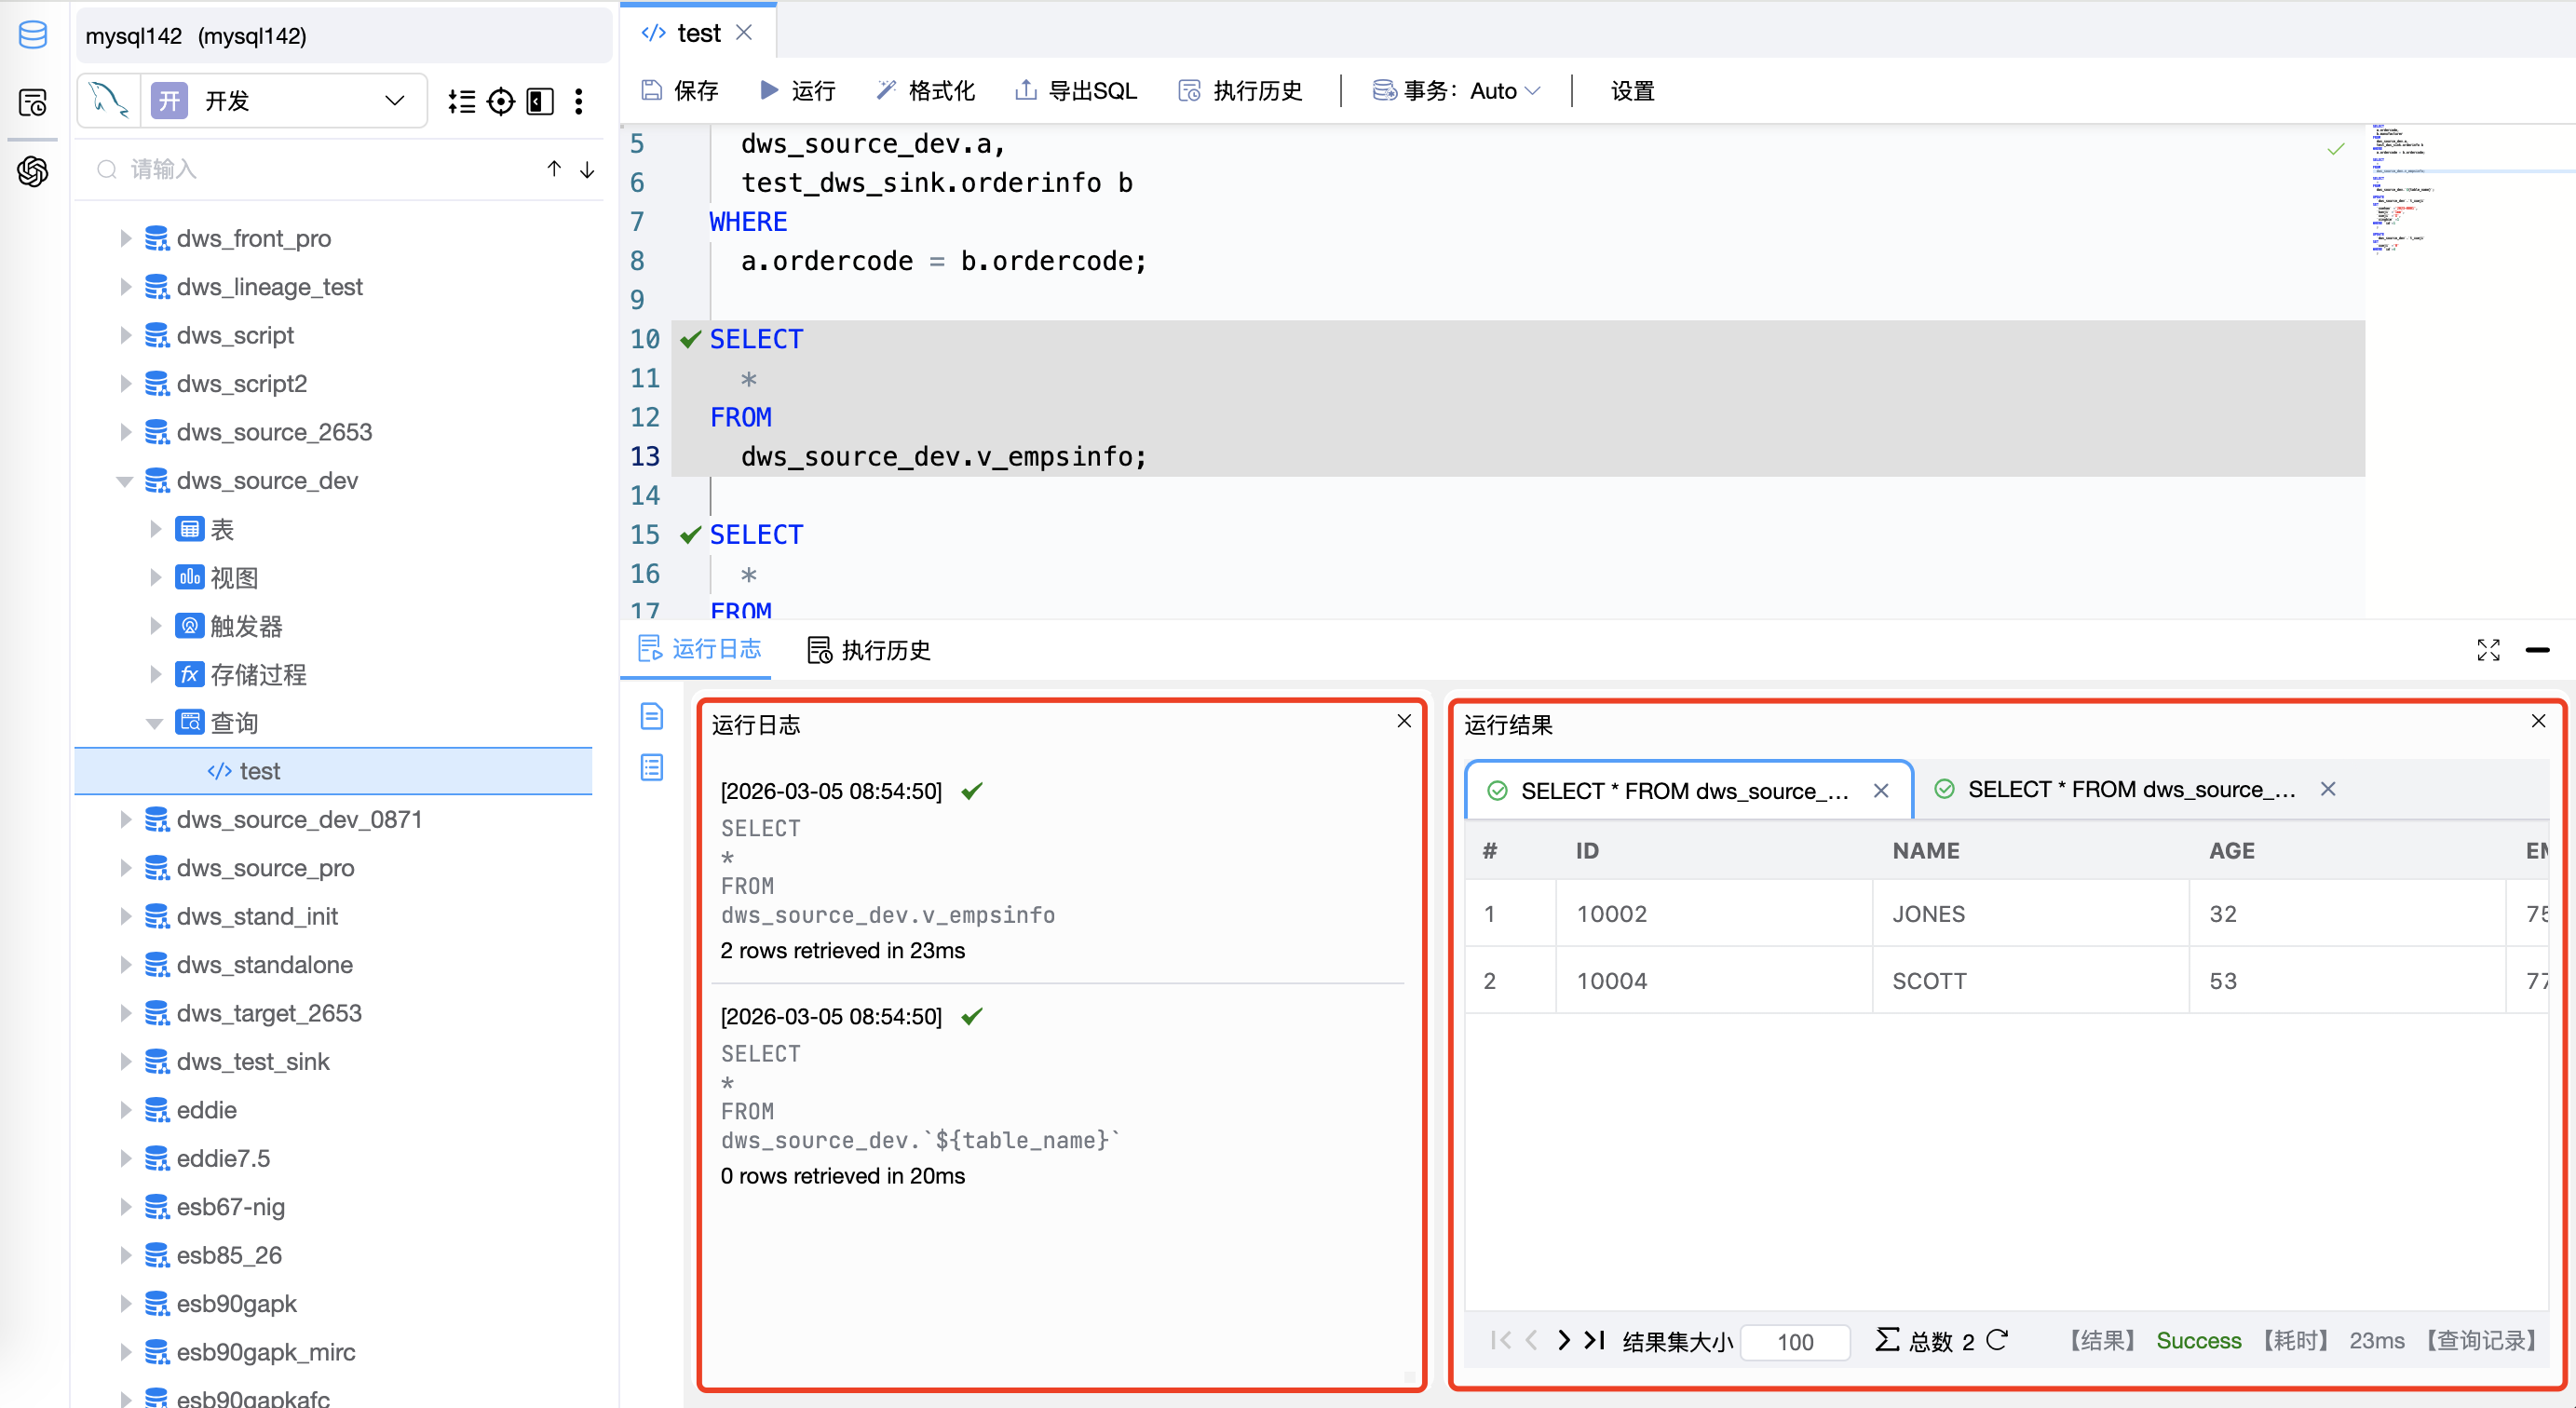Run the SQL script using 运行 button
Image resolution: width=2576 pixels, height=1408 pixels.
797,90
